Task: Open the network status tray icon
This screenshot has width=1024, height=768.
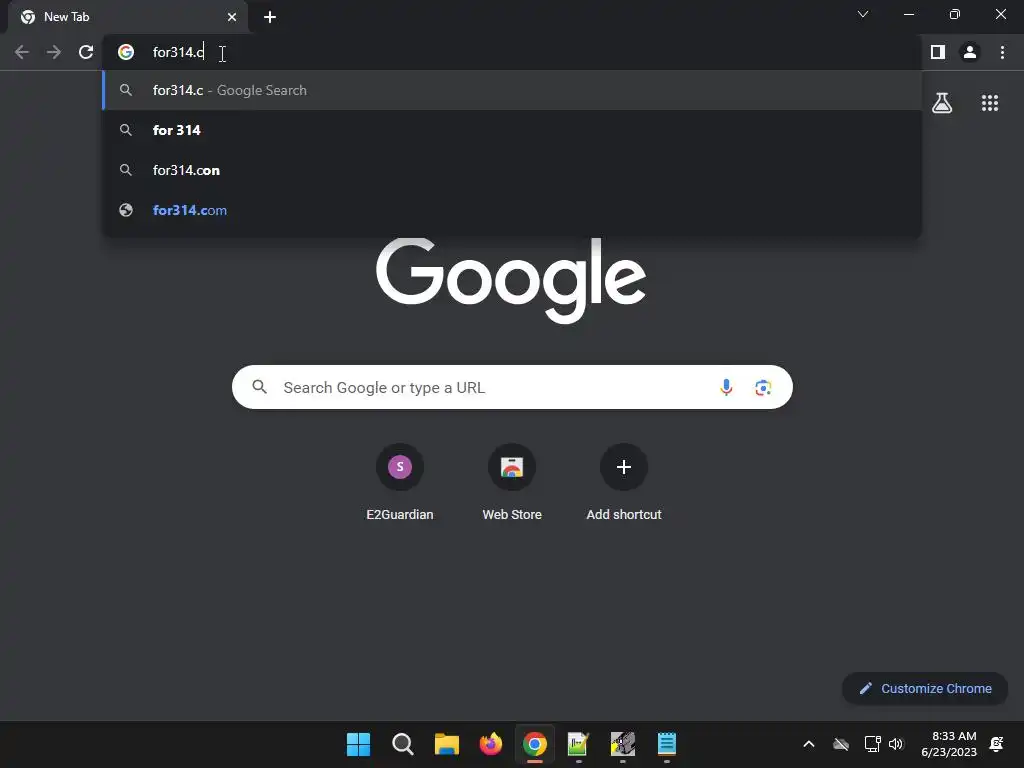Action: 872,744
